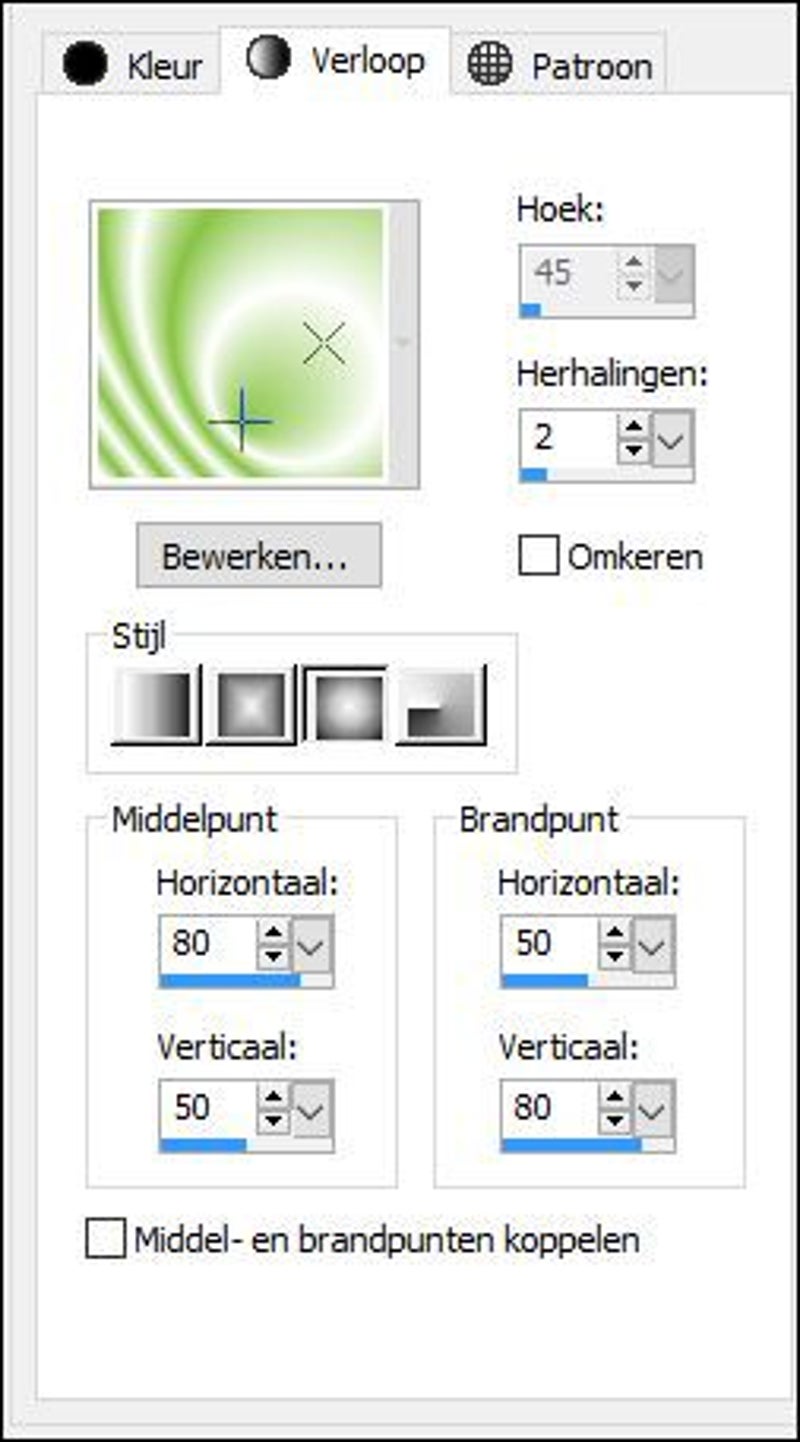Click the Bewerken... button

coord(258,556)
